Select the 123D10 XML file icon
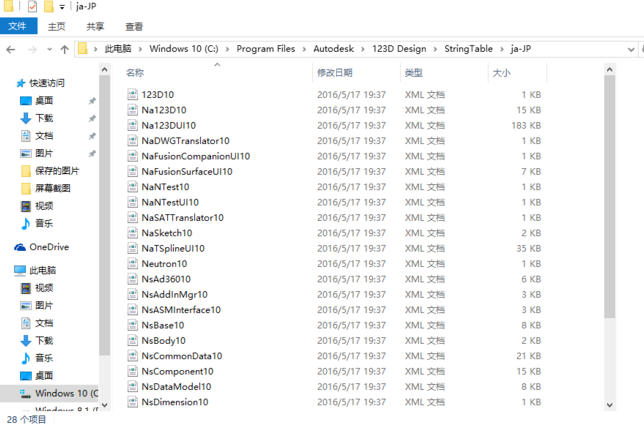 [x=132, y=94]
